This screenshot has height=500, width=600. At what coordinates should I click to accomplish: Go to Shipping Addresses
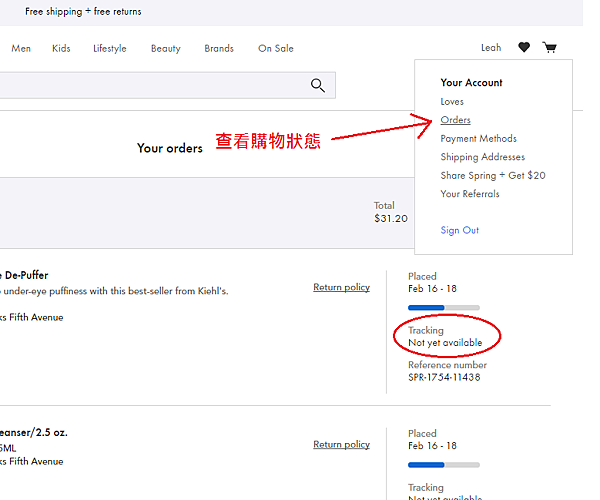pos(482,157)
